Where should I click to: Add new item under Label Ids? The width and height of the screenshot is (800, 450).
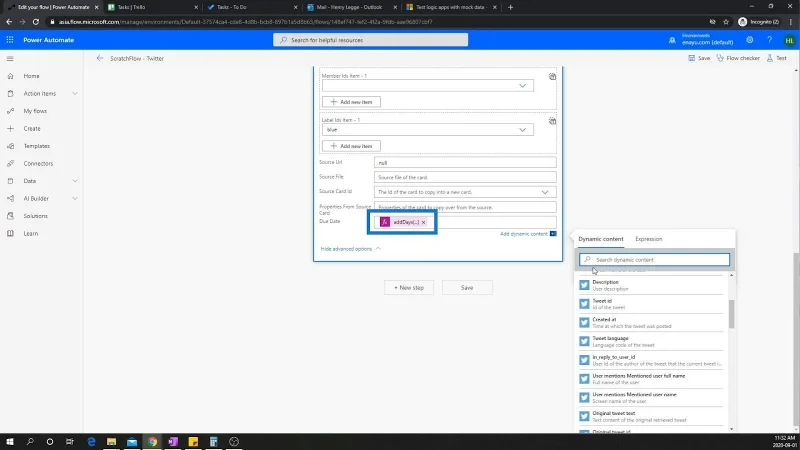(x=351, y=146)
